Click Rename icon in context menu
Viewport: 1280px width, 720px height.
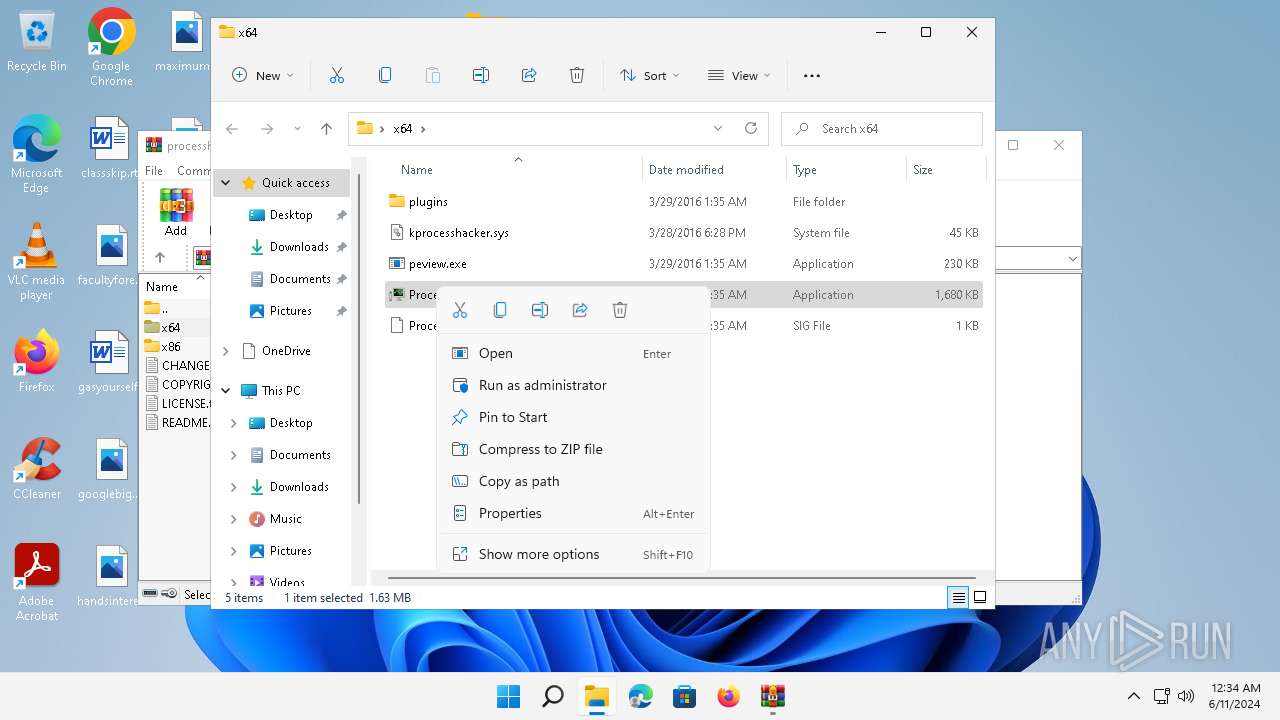pyautogui.click(x=540, y=310)
